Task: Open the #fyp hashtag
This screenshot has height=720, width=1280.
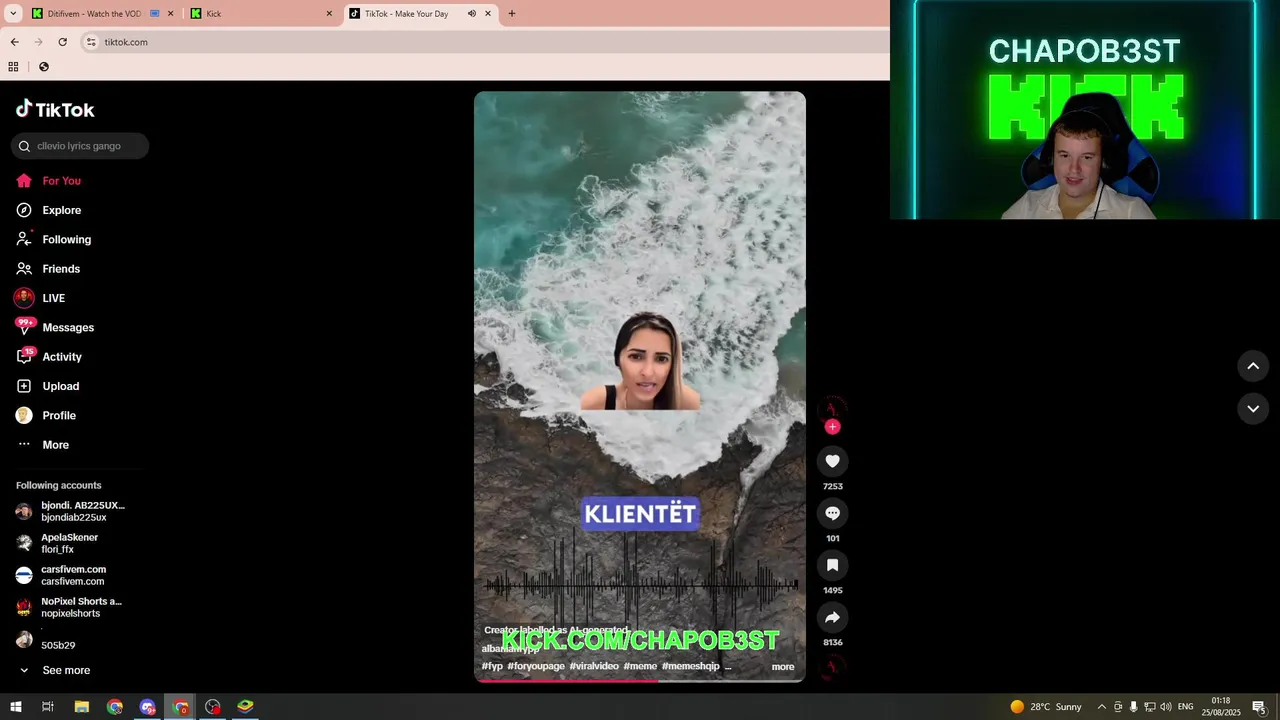Action: [x=492, y=666]
